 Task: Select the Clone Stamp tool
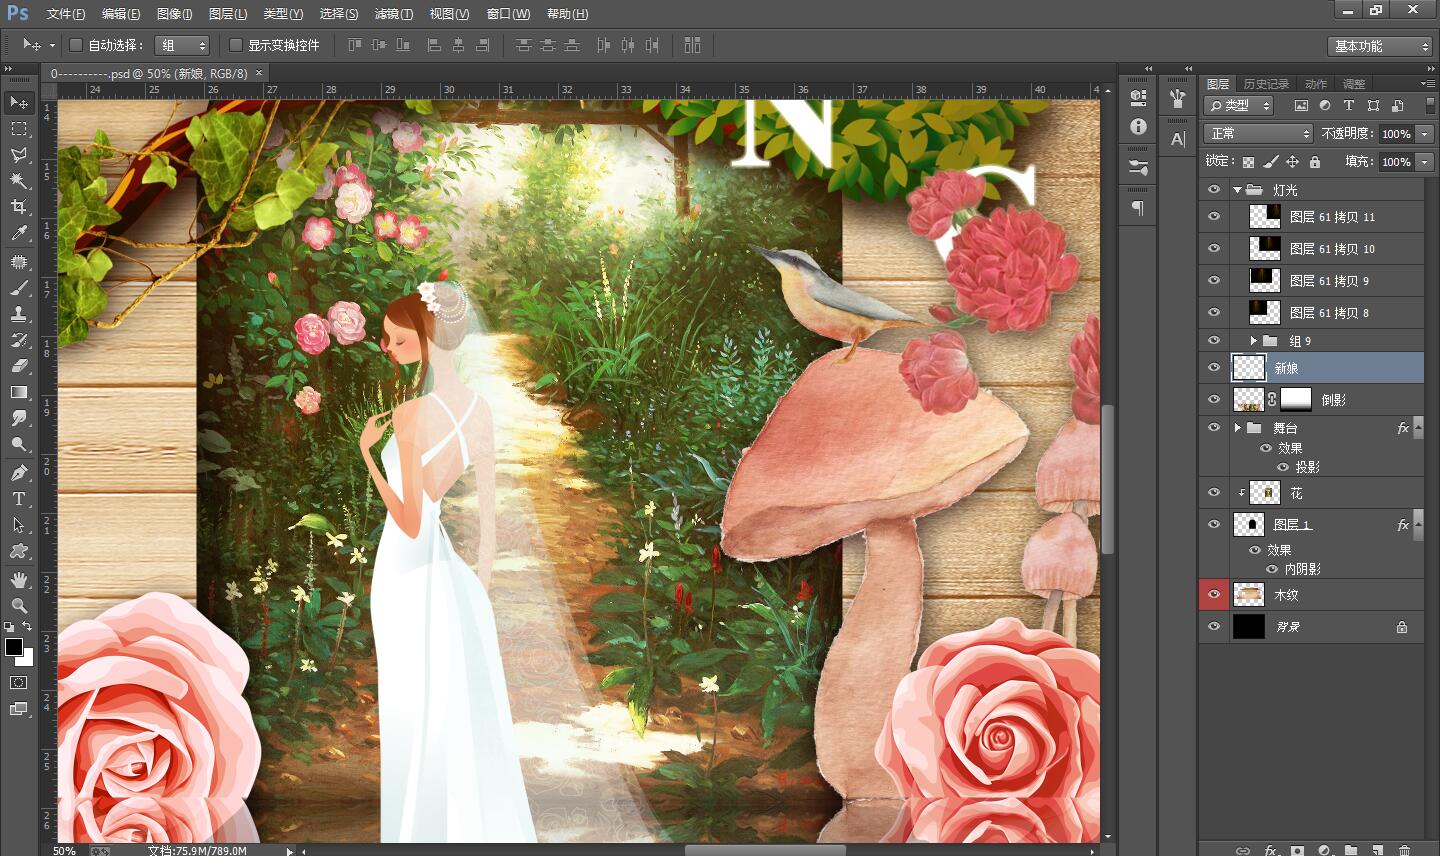(19, 314)
